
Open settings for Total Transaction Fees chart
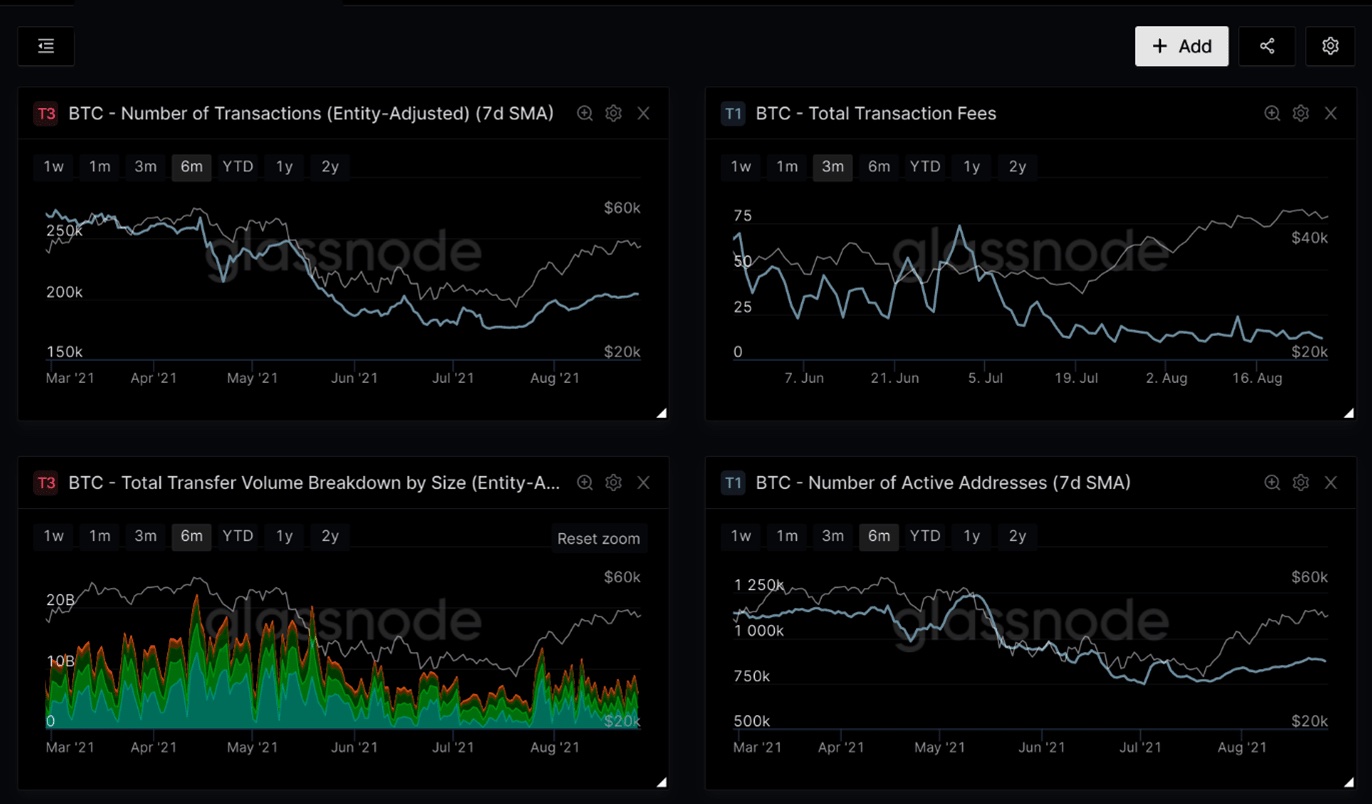[x=1300, y=114]
